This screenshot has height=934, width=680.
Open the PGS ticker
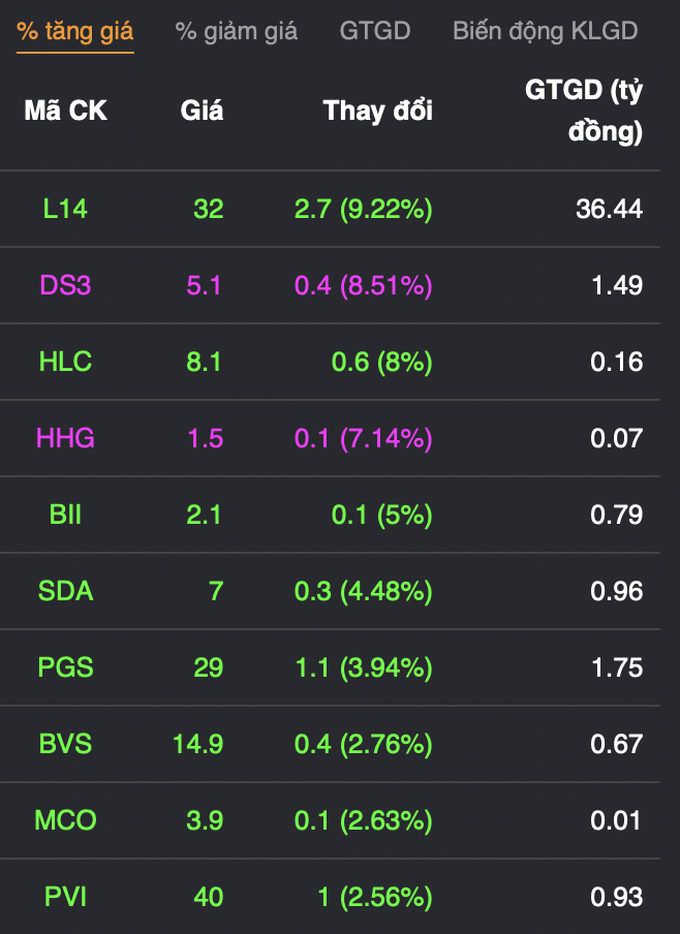point(66,668)
